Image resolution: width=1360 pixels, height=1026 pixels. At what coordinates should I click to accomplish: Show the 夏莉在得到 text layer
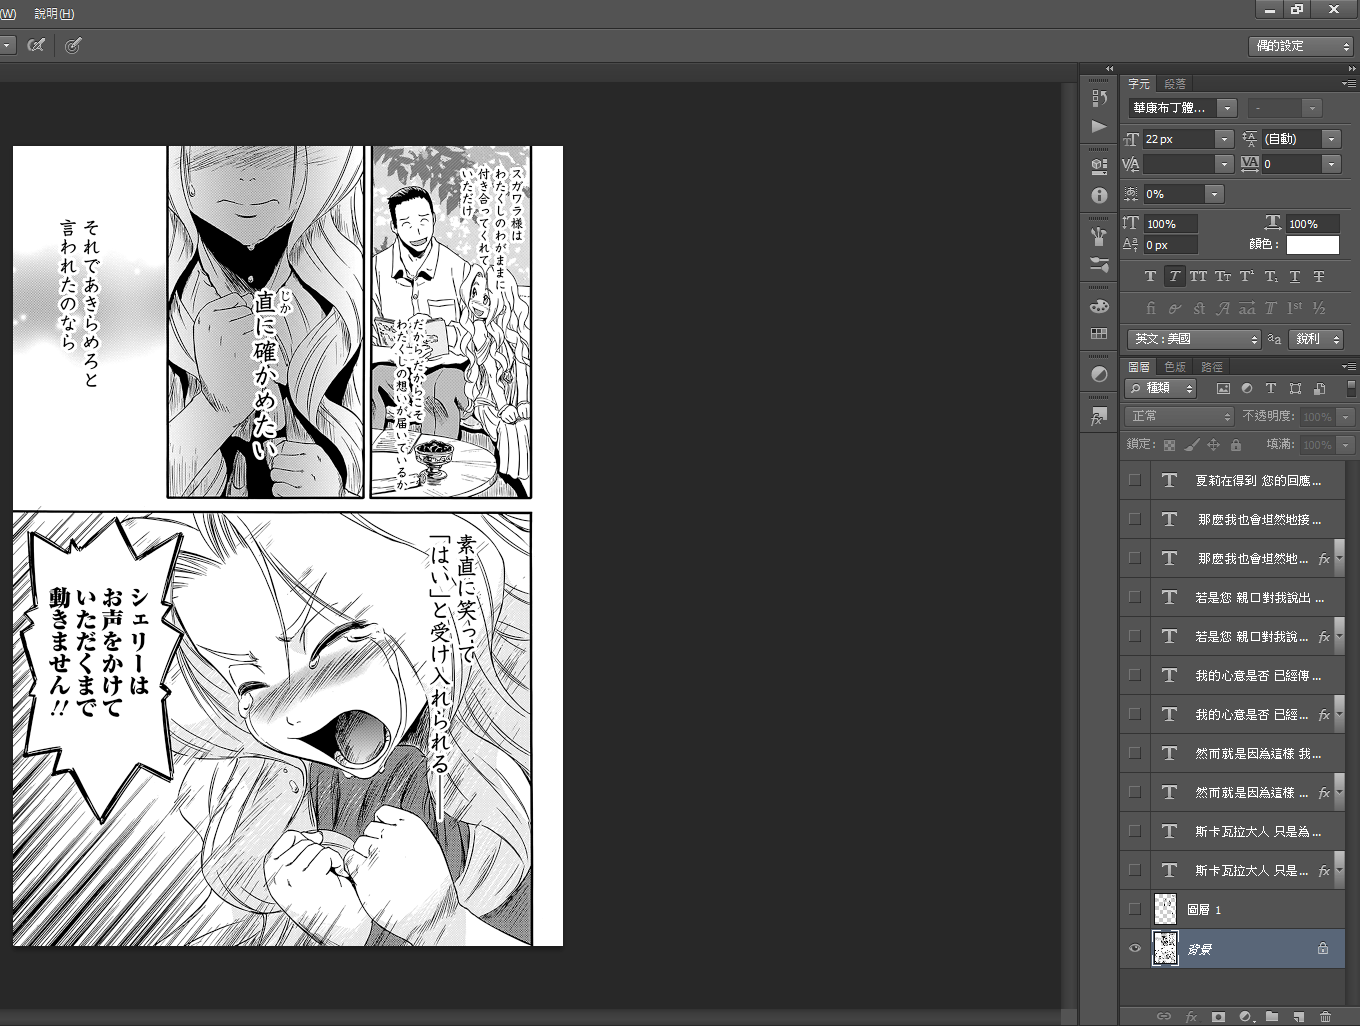[1134, 480]
